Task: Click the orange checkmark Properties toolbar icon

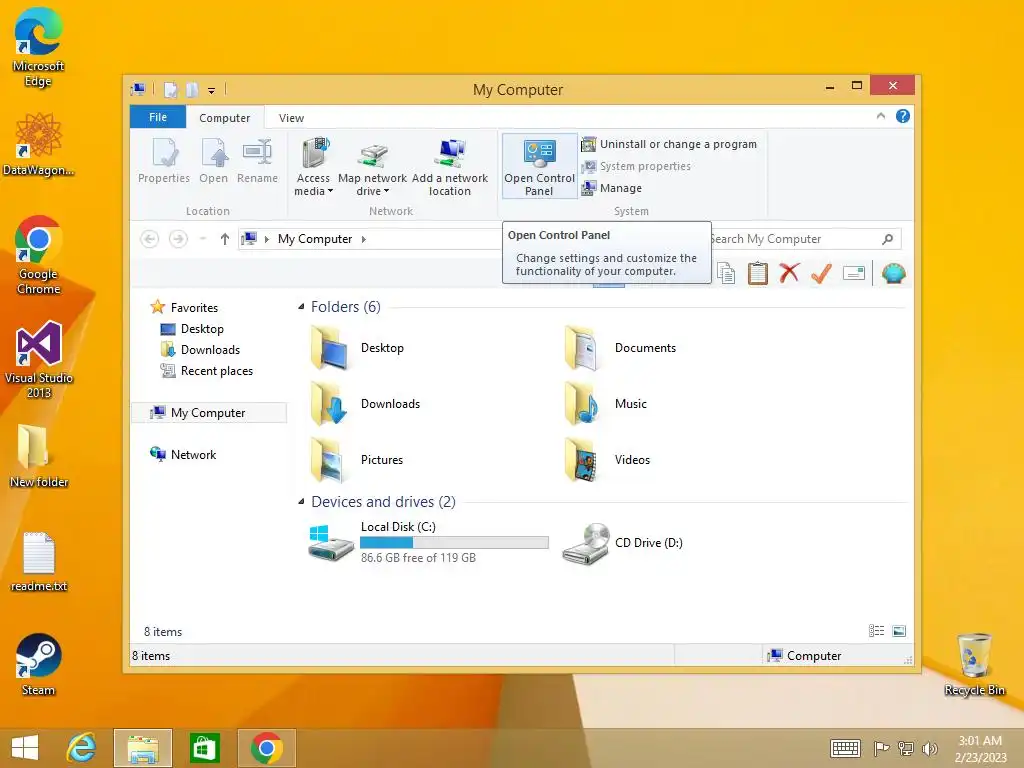Action: [x=821, y=273]
